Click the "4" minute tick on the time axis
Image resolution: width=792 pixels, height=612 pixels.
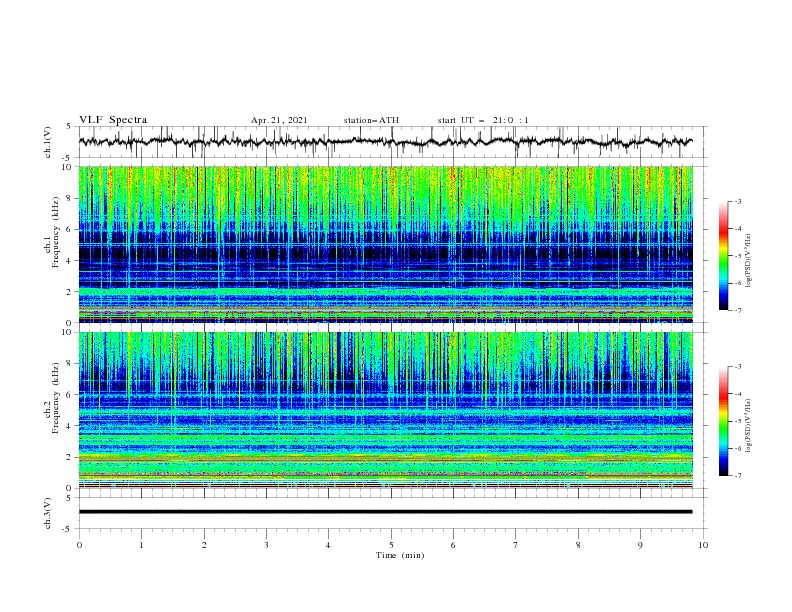328,545
